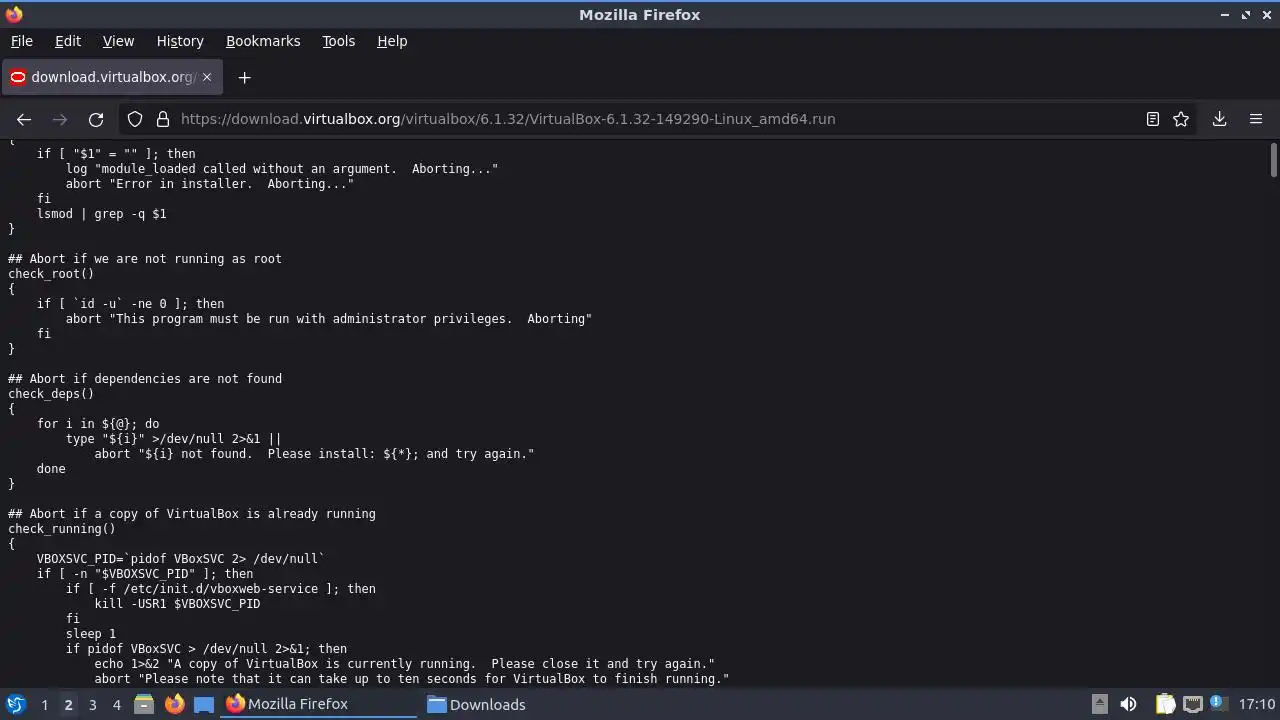Image resolution: width=1280 pixels, height=720 pixels.
Task: Open the History menu
Action: [180, 41]
